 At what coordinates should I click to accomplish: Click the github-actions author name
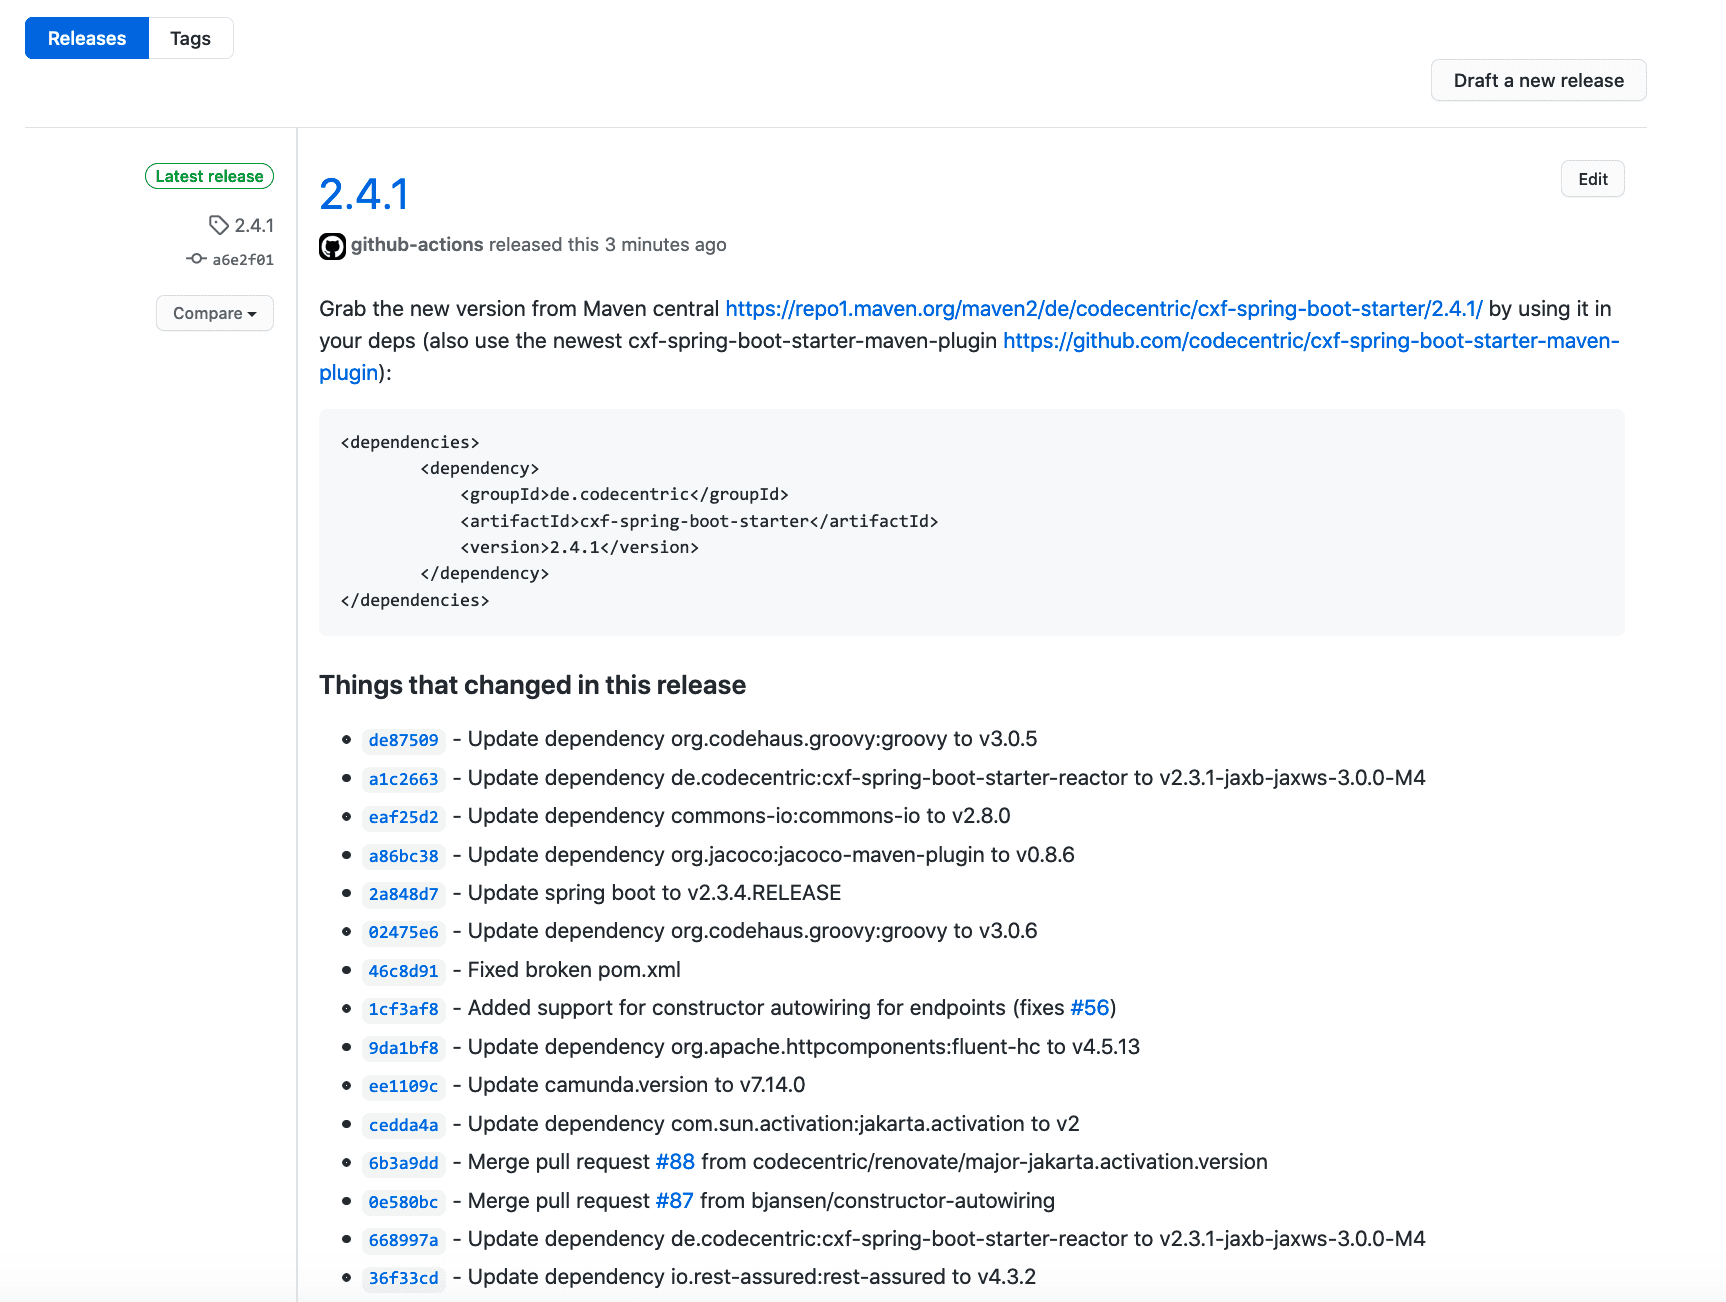tap(417, 245)
